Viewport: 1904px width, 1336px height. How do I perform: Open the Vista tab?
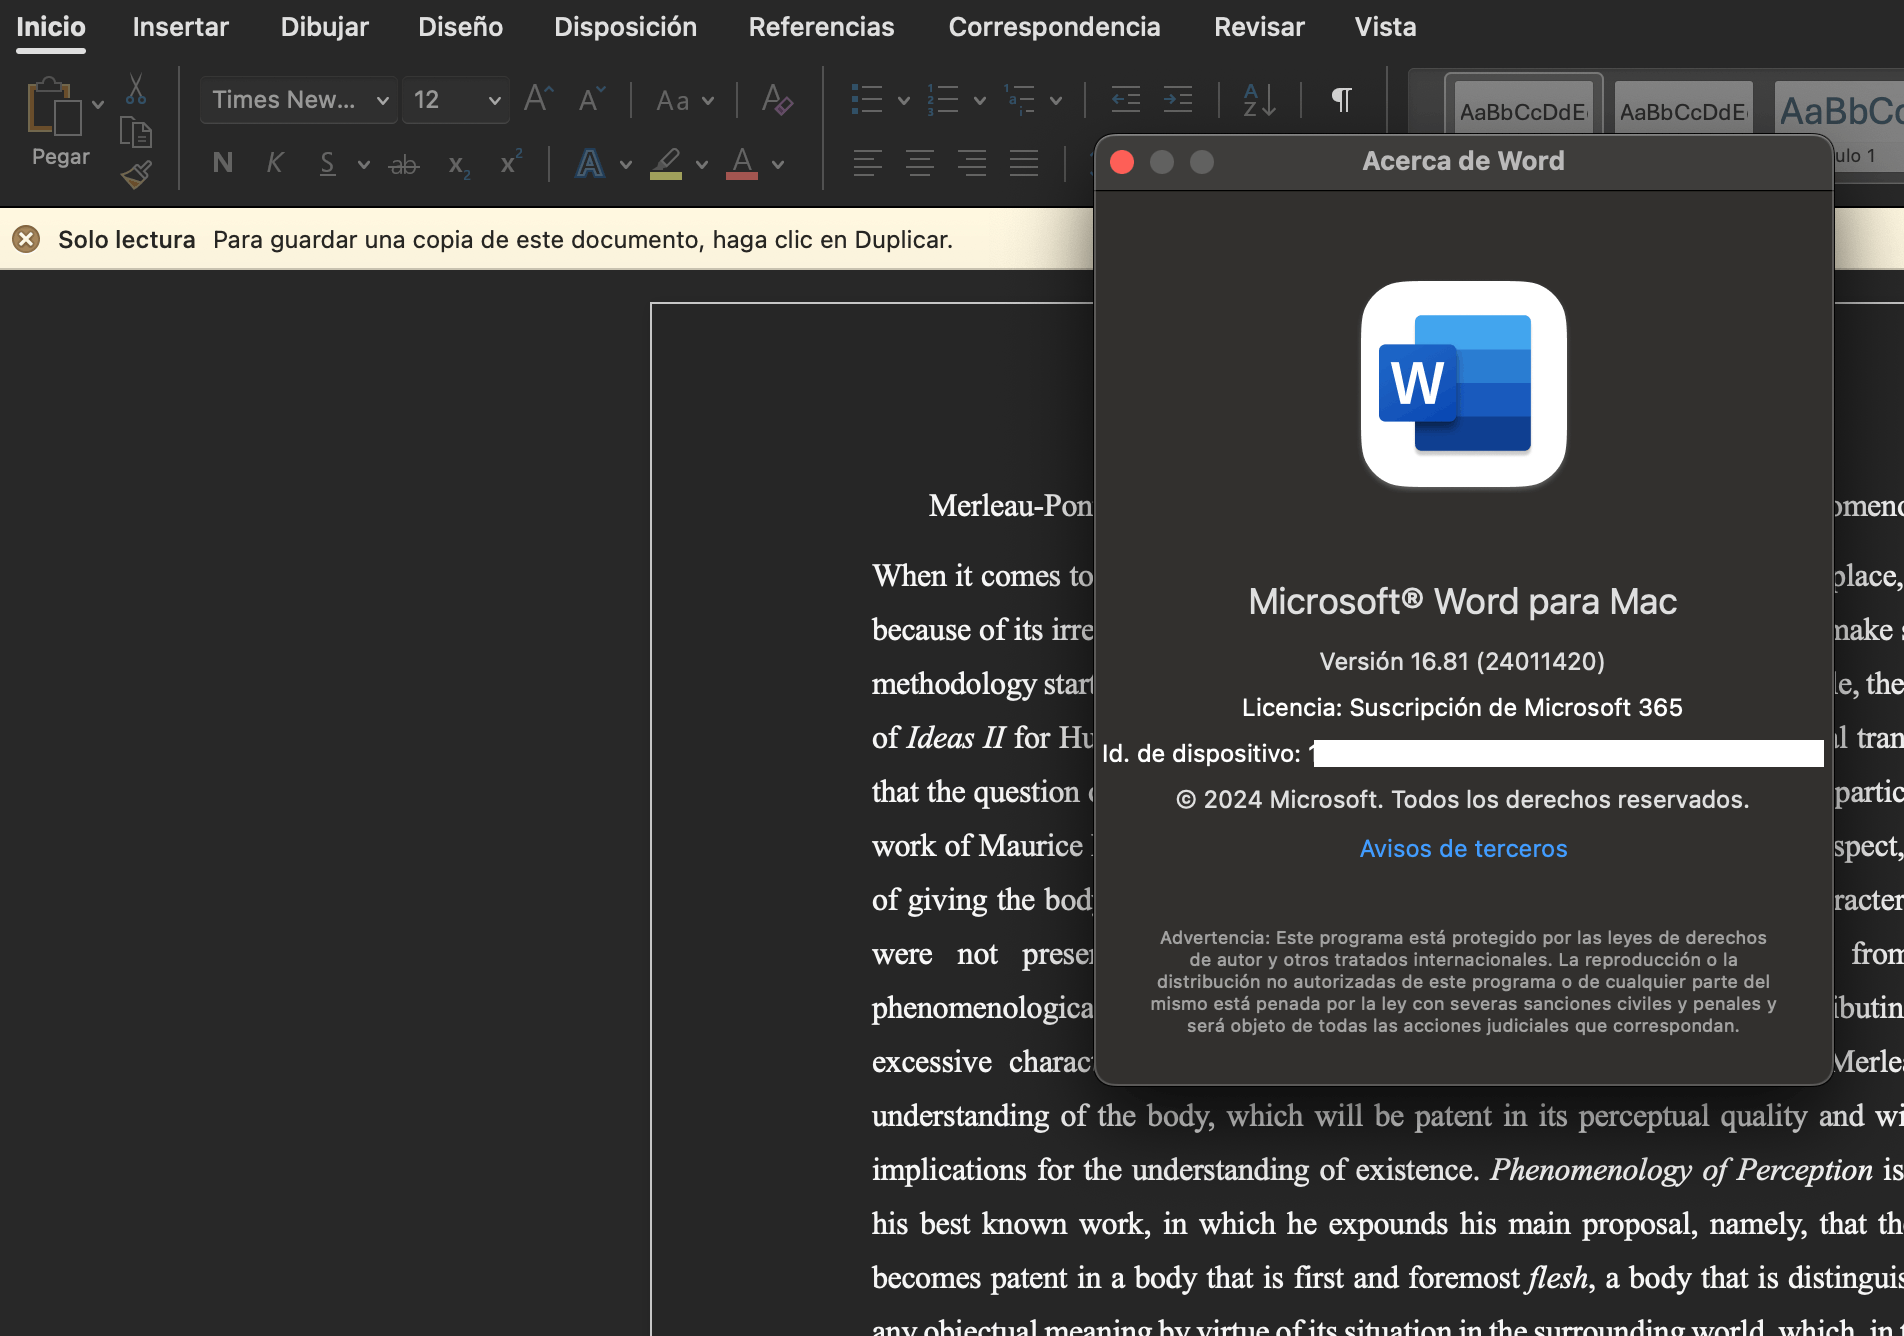(x=1386, y=27)
